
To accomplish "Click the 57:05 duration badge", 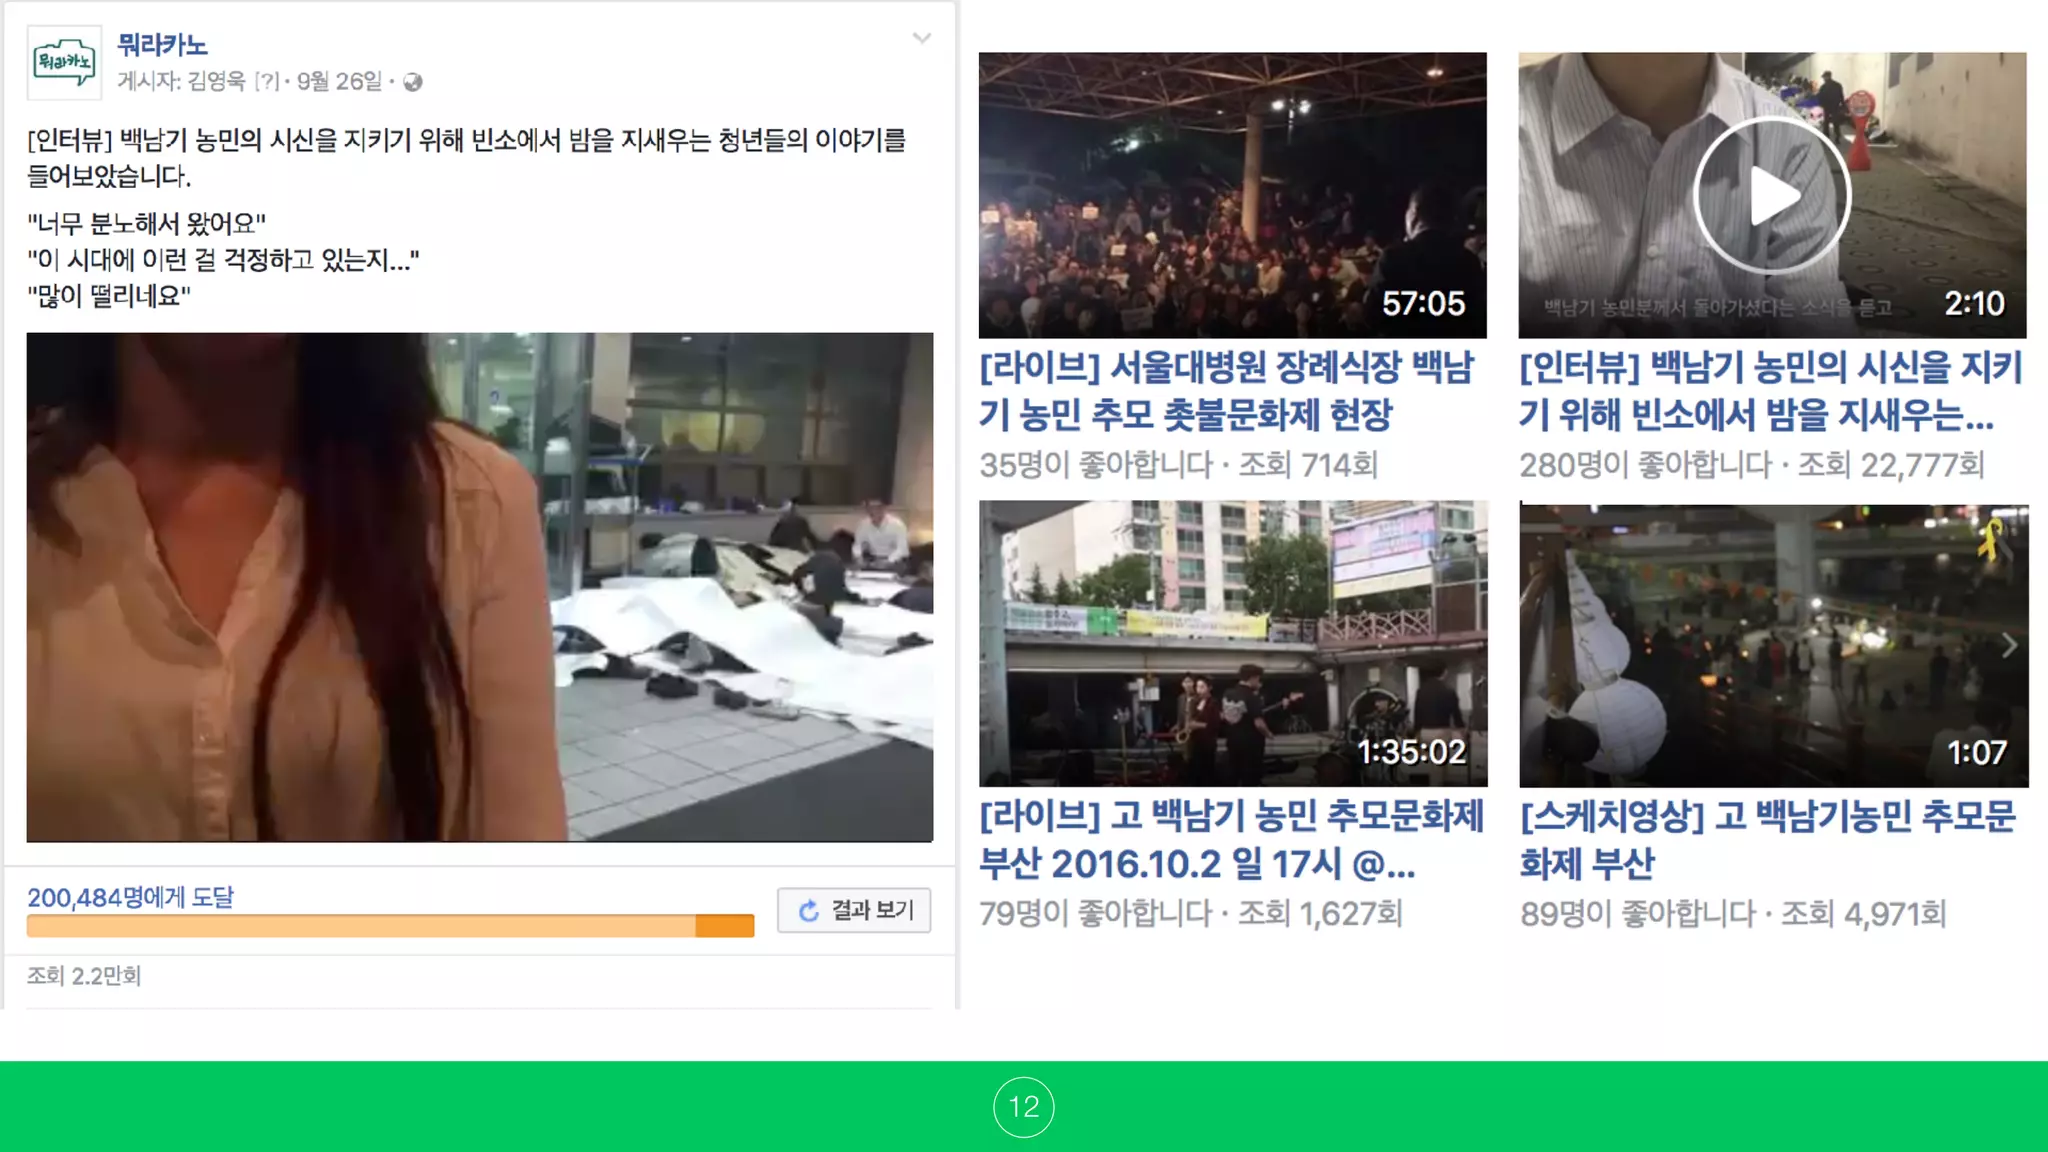I will [x=1423, y=304].
